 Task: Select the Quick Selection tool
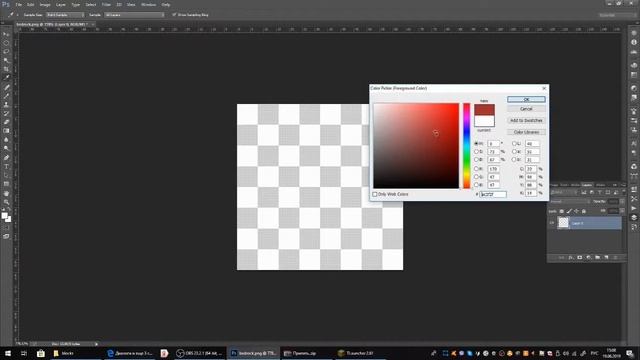(6, 60)
